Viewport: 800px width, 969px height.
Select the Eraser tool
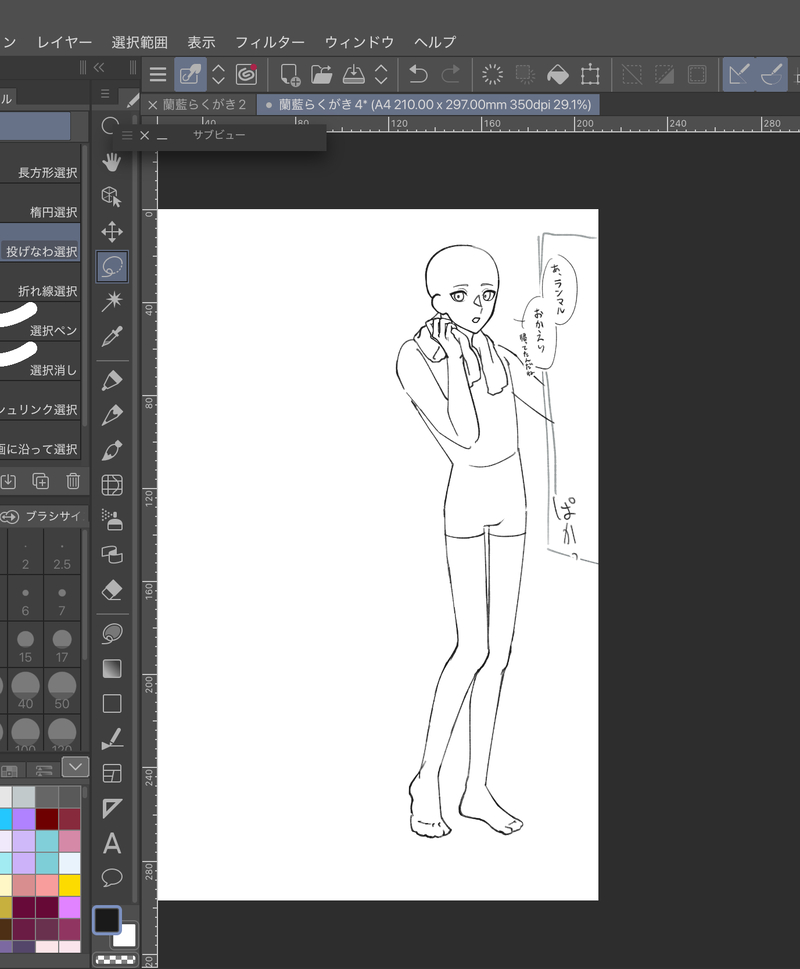click(112, 591)
